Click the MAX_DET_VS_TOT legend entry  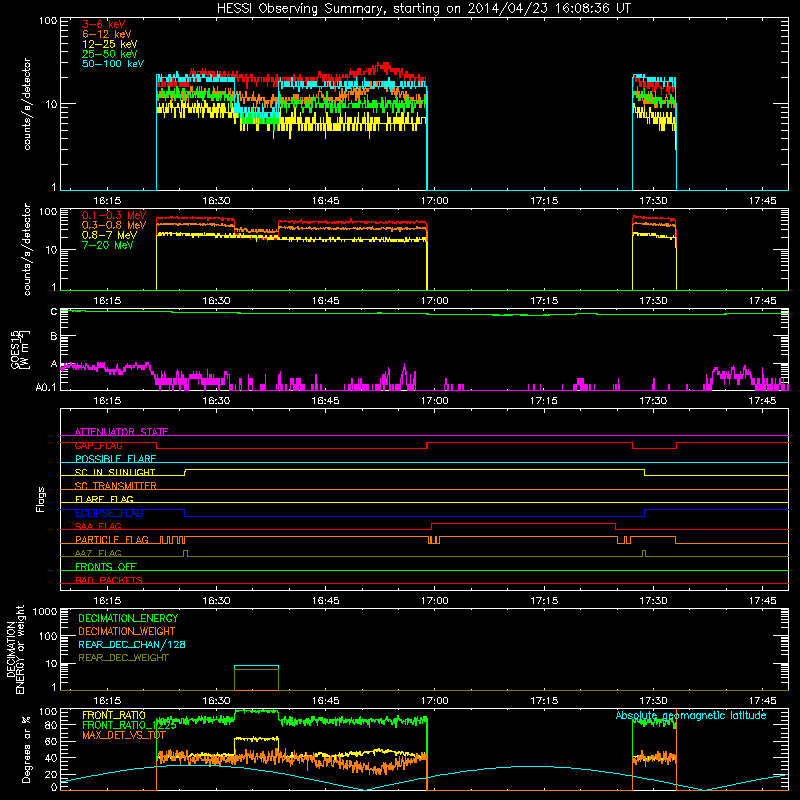(x=124, y=735)
